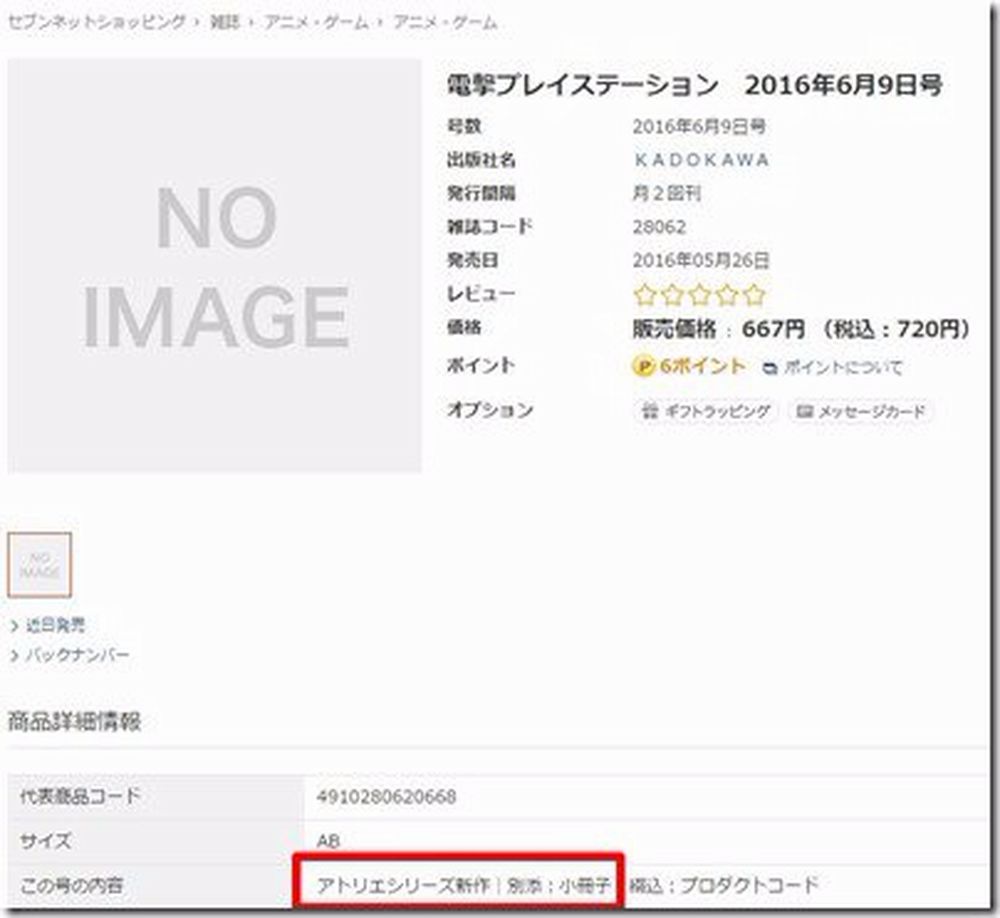Screen dimensions: 1000x918
Task: Open the 近日発売 link
Action: click(53, 626)
